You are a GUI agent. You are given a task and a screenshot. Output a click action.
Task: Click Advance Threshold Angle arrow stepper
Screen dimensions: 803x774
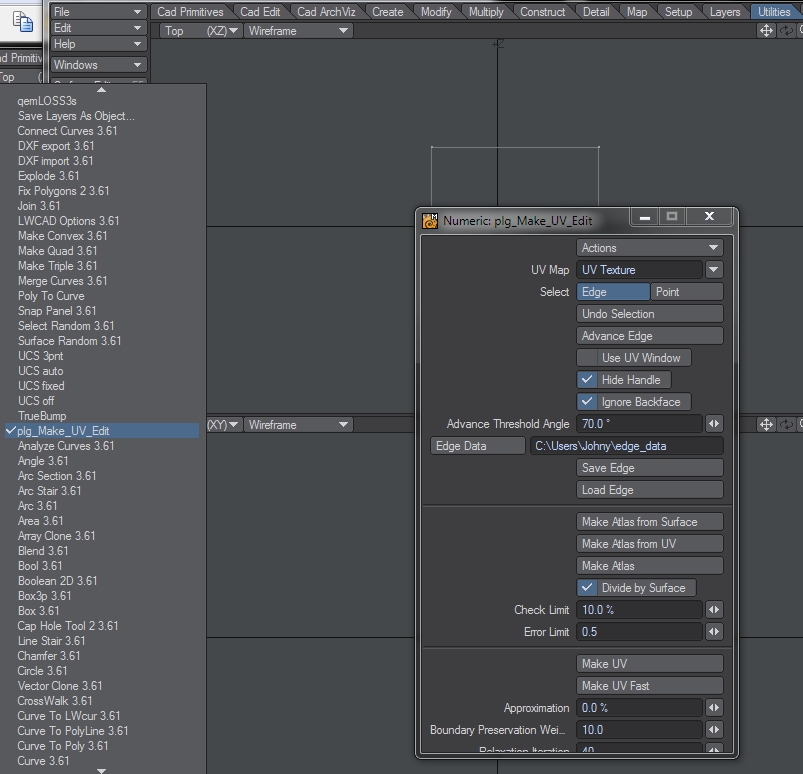click(x=714, y=424)
